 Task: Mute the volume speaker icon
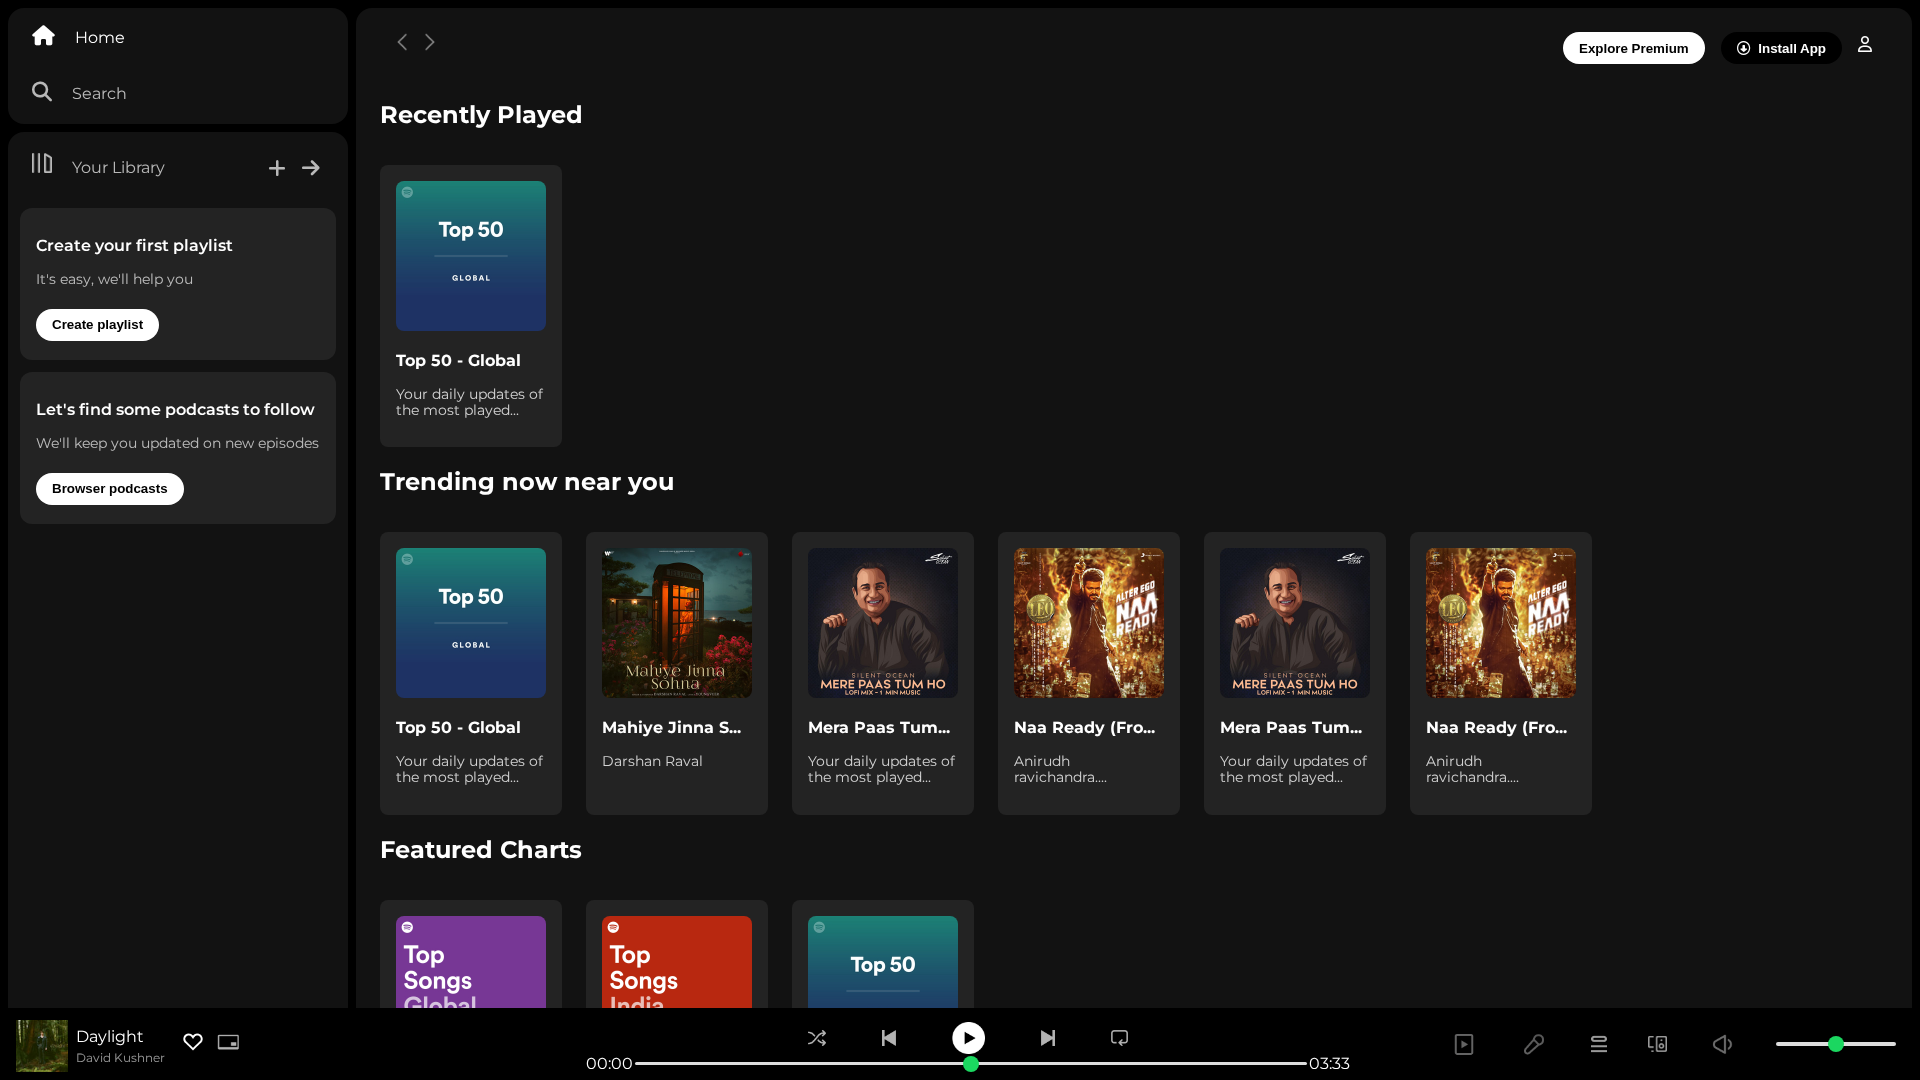pos(1722,1044)
